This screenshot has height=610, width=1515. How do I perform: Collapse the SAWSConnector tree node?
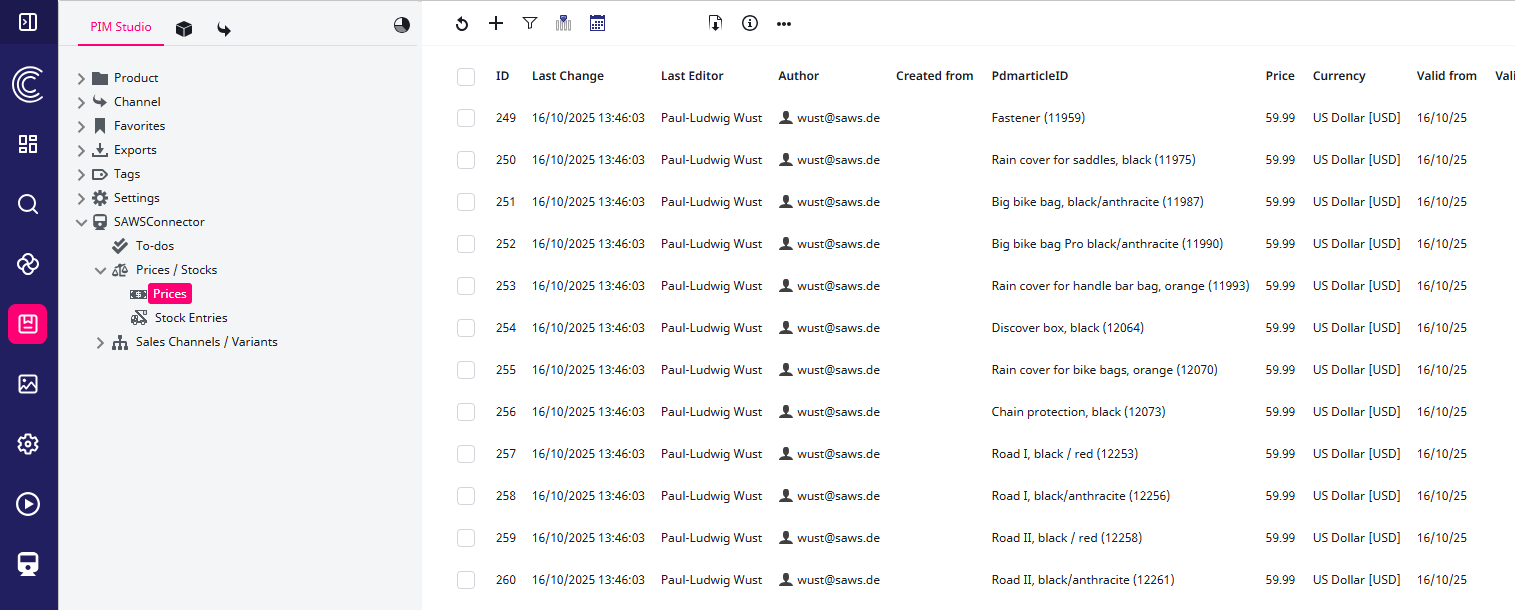pyautogui.click(x=82, y=222)
